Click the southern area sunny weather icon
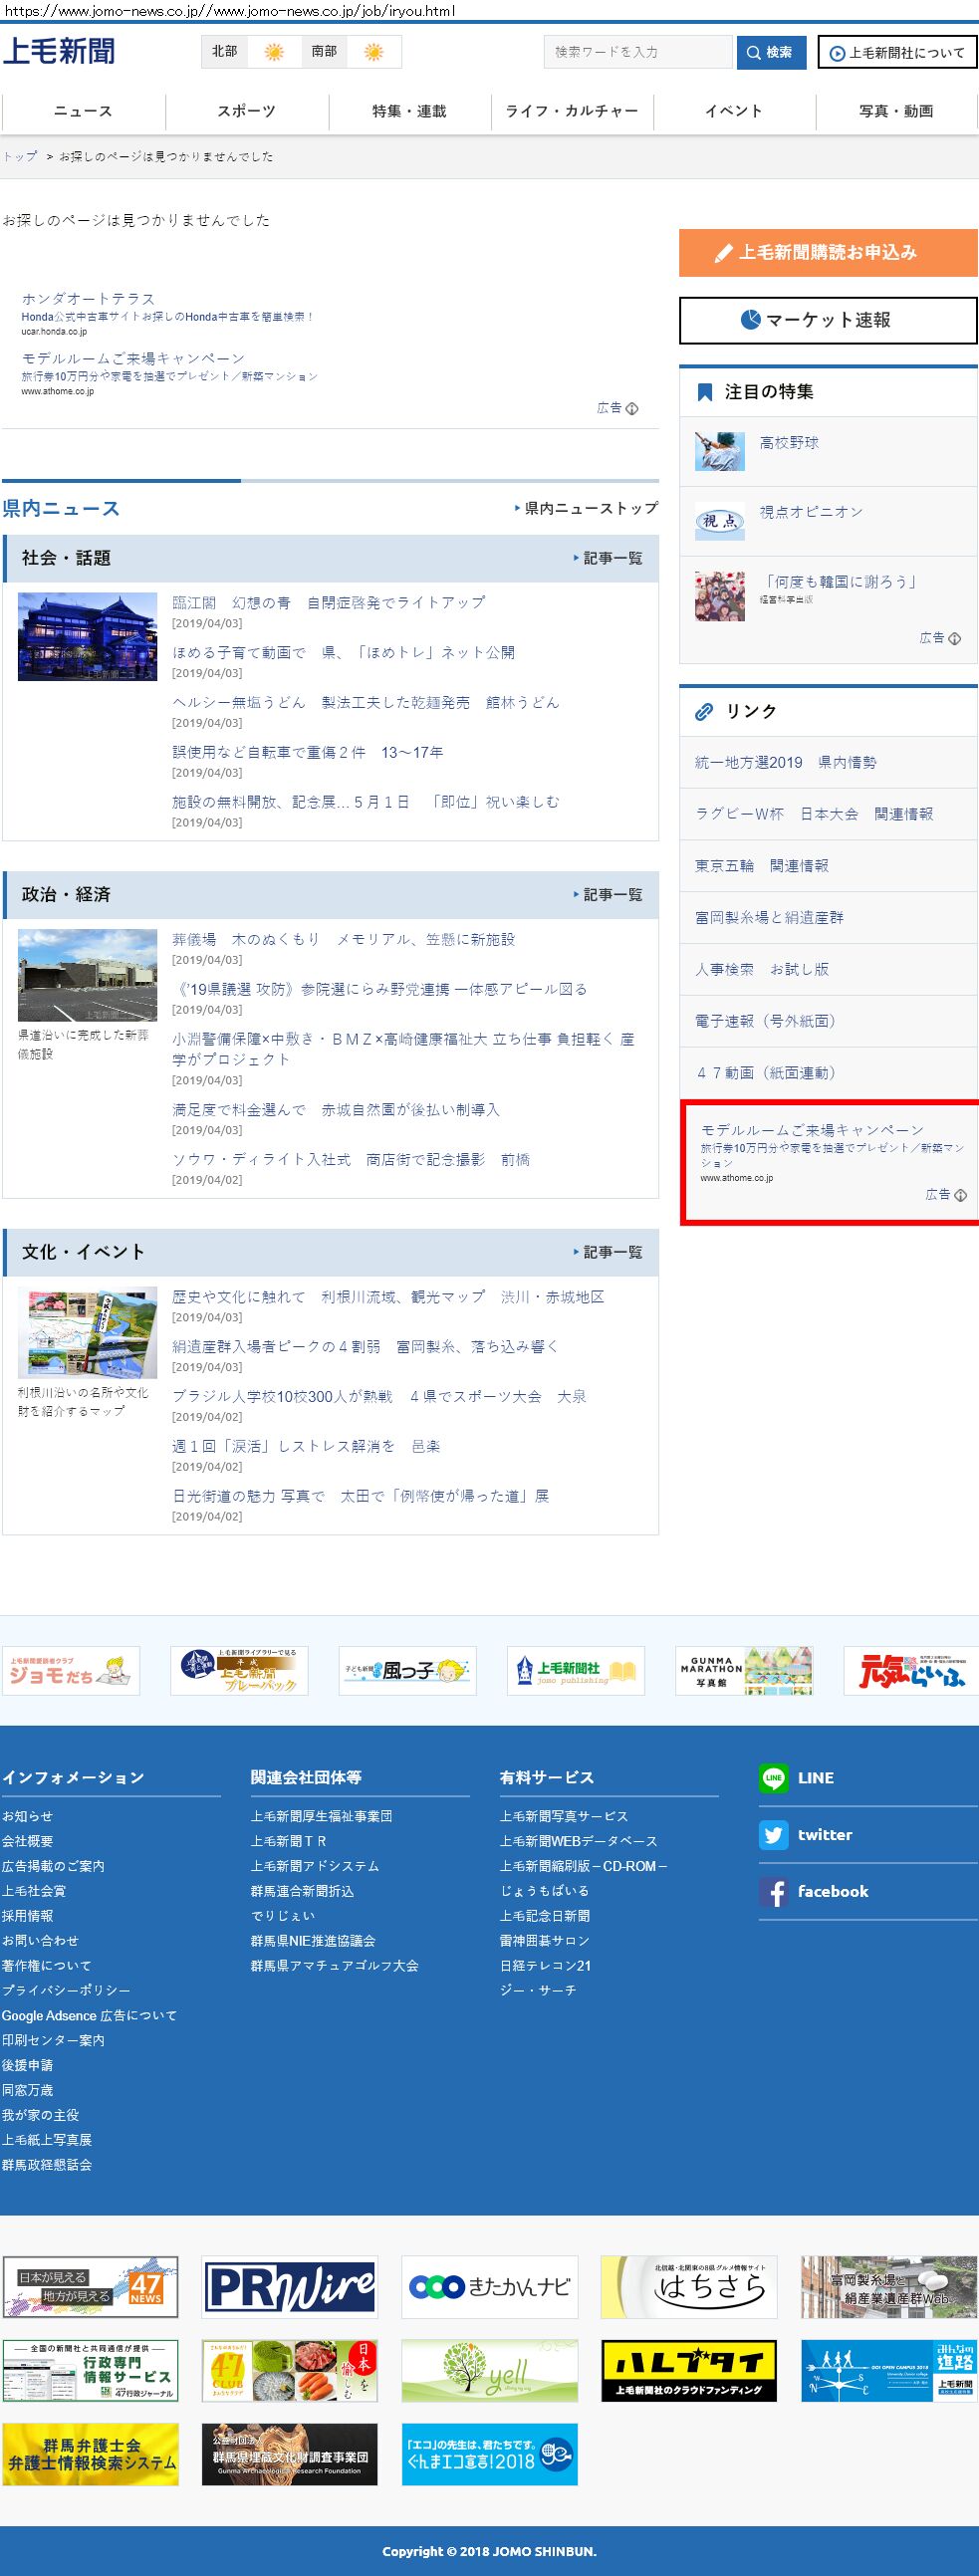 373,52
